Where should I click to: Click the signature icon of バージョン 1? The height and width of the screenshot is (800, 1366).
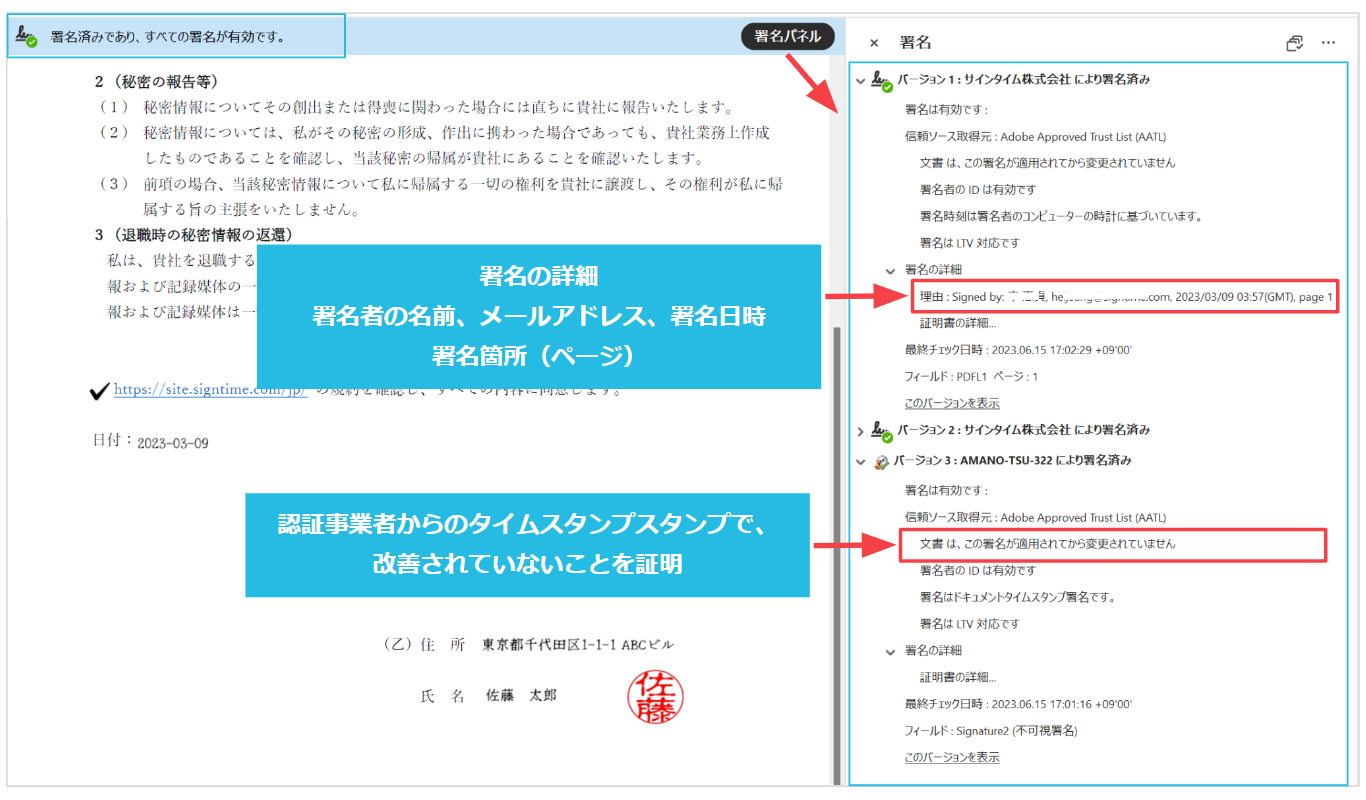[x=882, y=80]
